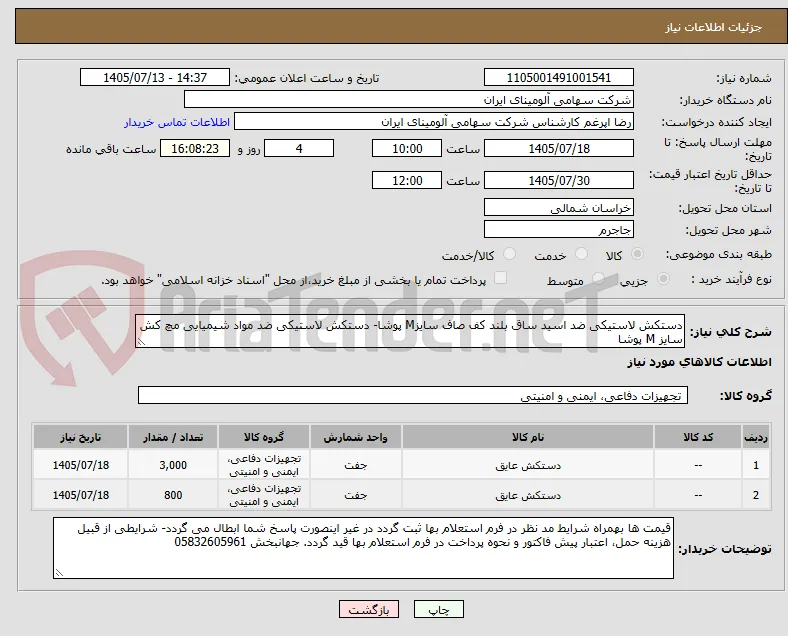Click the چاپ print button
Viewport: 788px width, 636px height.
pyautogui.click(x=439, y=609)
